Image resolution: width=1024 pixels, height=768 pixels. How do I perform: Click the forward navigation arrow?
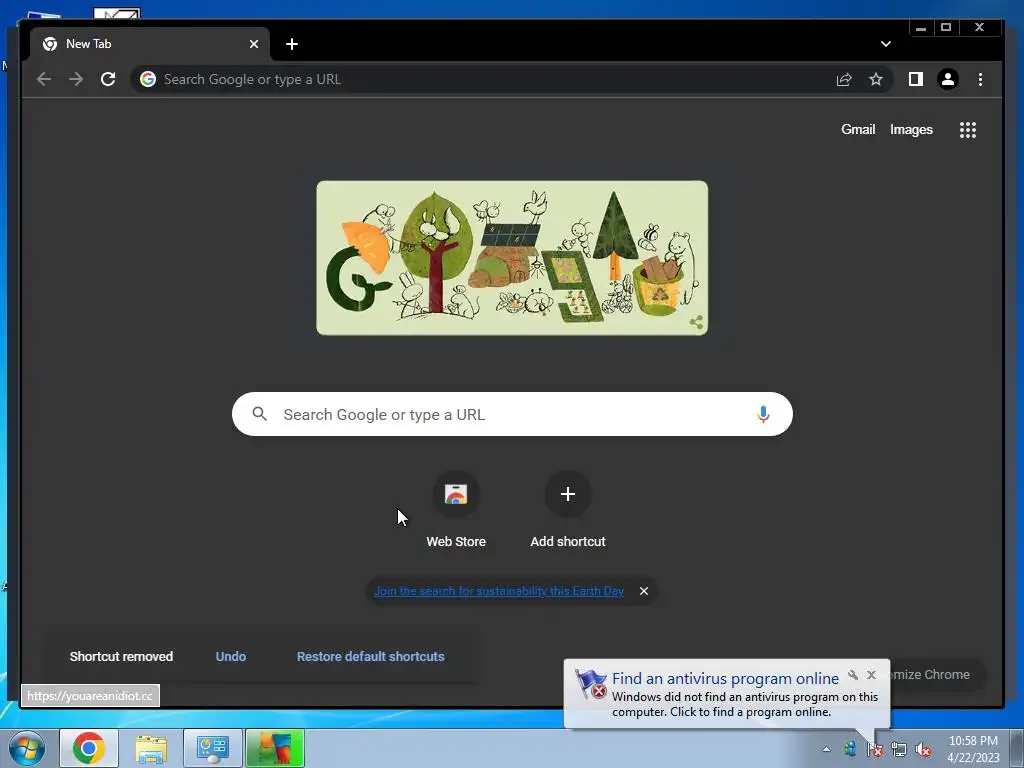[x=76, y=79]
